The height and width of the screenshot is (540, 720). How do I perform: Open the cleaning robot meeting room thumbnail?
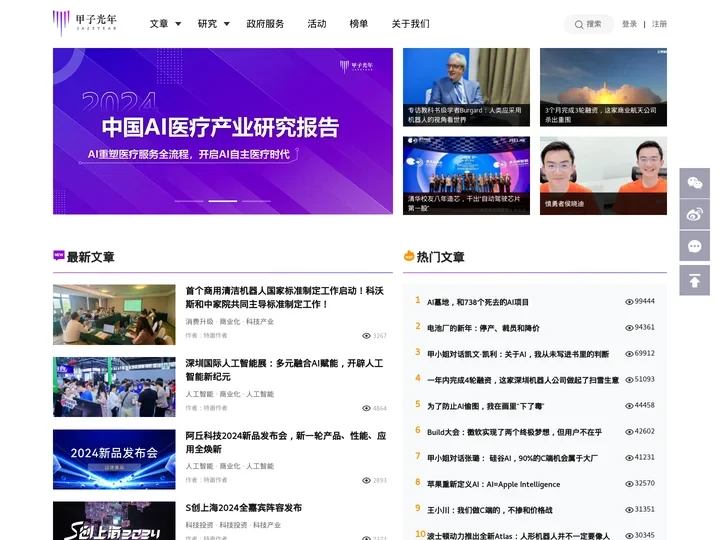[x=114, y=315]
